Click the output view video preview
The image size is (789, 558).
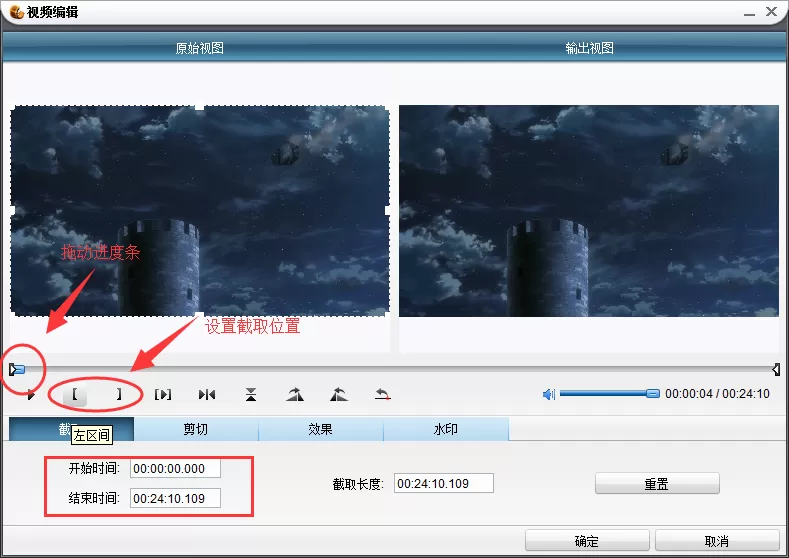point(589,211)
